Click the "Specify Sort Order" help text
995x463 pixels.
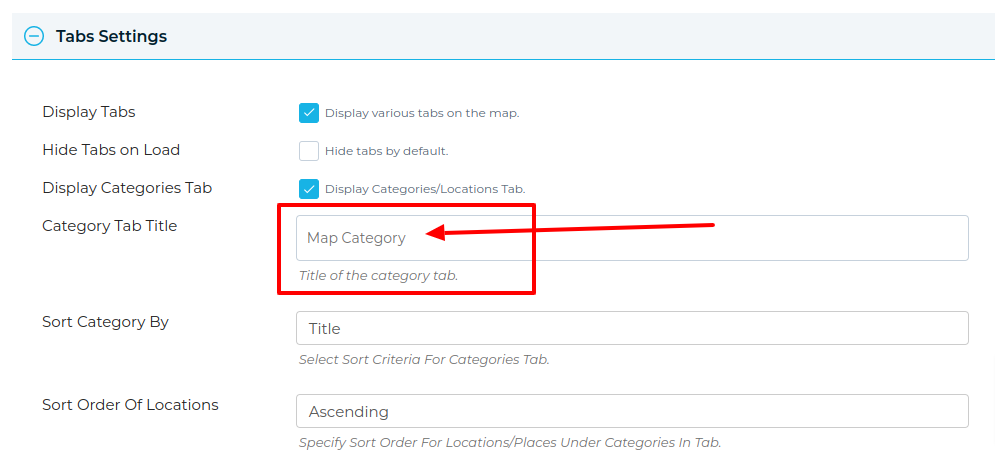[509, 442]
